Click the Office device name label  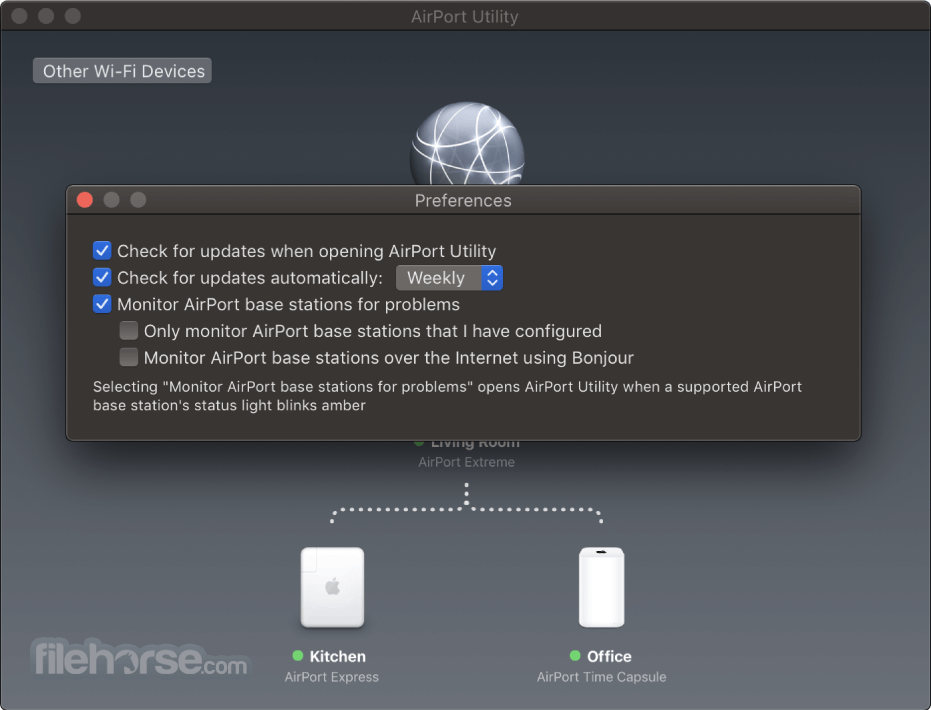pos(609,656)
